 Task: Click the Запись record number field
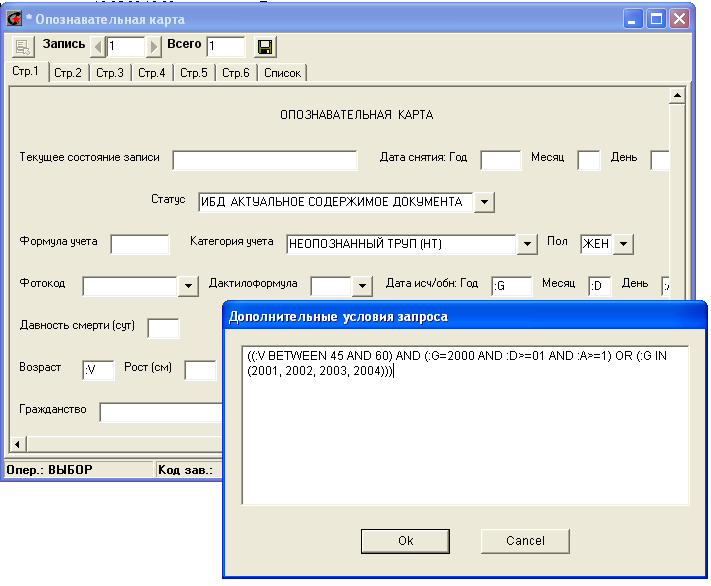126,47
